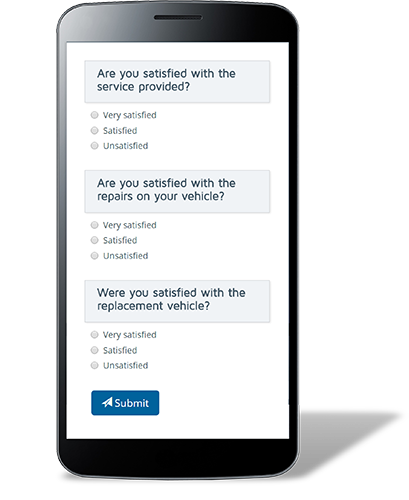Viewport: 409px width, 500px height.
Task: Choose Satisfied radio for replacement vehicle
Action: pos(95,350)
